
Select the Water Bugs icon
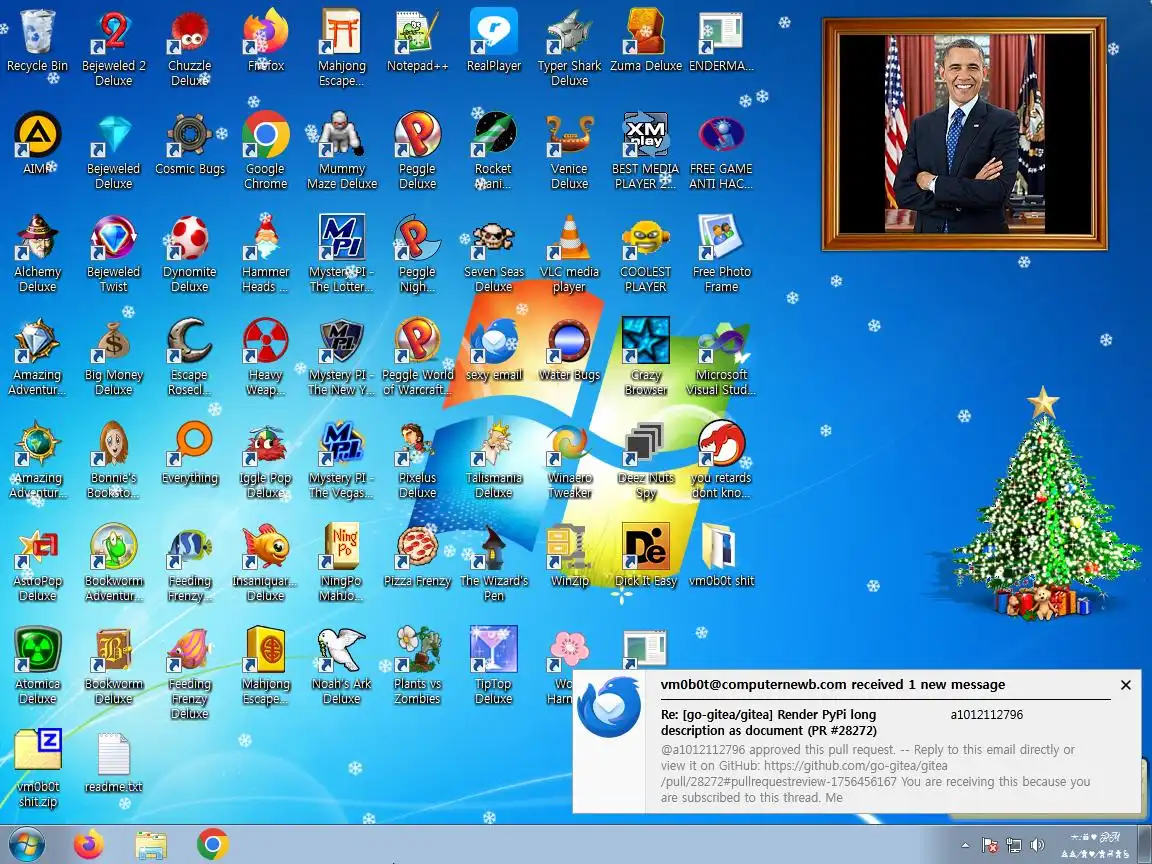tap(569, 349)
